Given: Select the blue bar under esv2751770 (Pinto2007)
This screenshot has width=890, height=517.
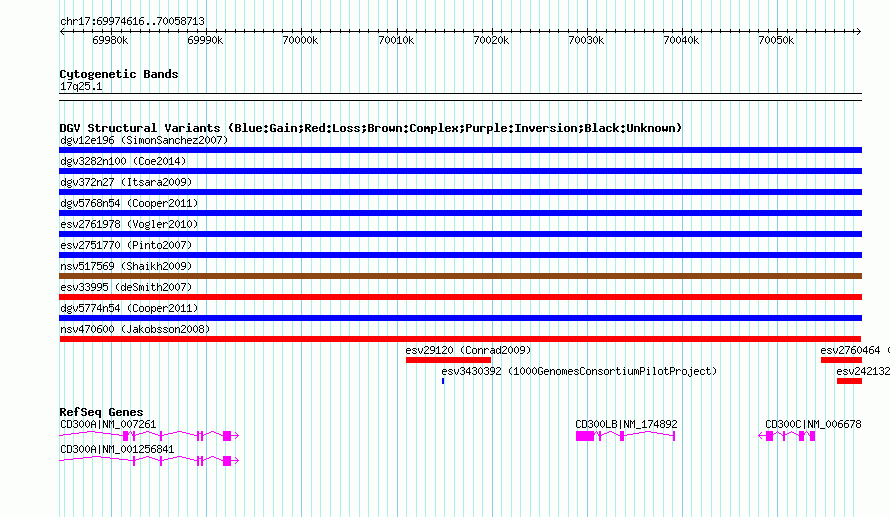Looking at the screenshot, I should [x=460, y=255].
